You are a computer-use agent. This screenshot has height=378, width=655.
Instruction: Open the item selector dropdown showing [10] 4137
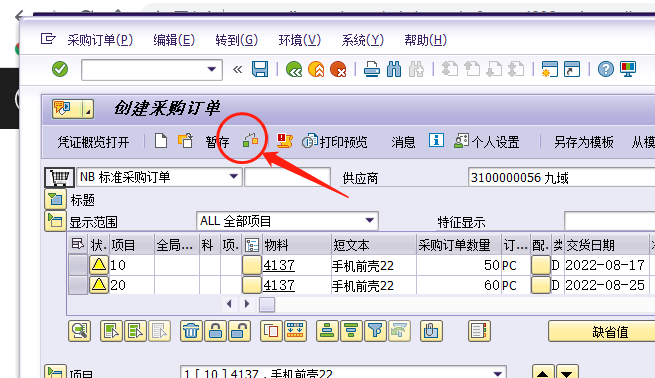click(x=497, y=373)
